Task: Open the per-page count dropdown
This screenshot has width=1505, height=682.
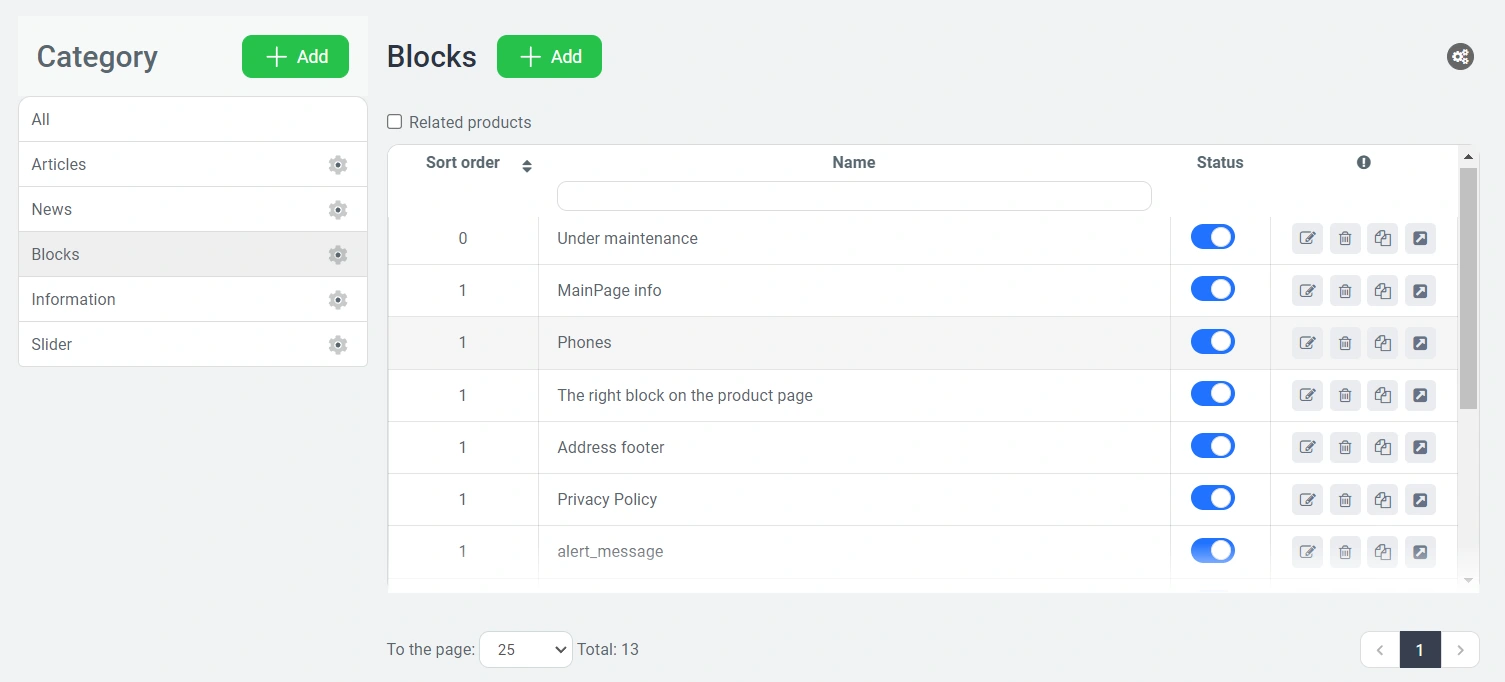Action: (x=525, y=650)
